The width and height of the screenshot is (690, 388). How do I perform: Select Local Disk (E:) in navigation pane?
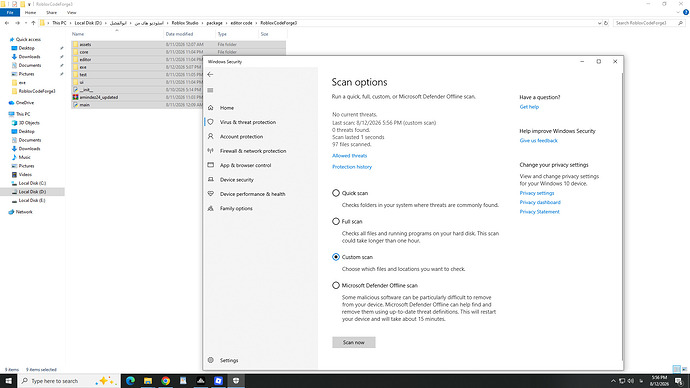(x=32, y=200)
